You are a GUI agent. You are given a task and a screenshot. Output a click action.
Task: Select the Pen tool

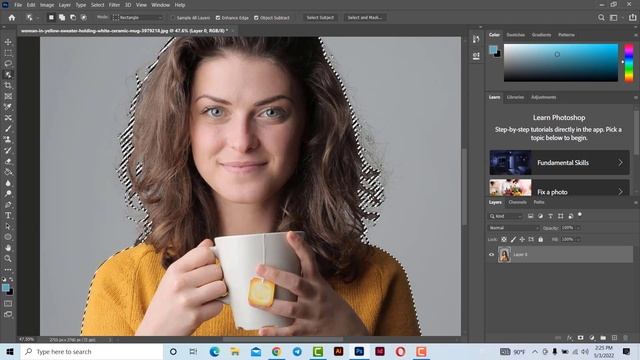8,204
